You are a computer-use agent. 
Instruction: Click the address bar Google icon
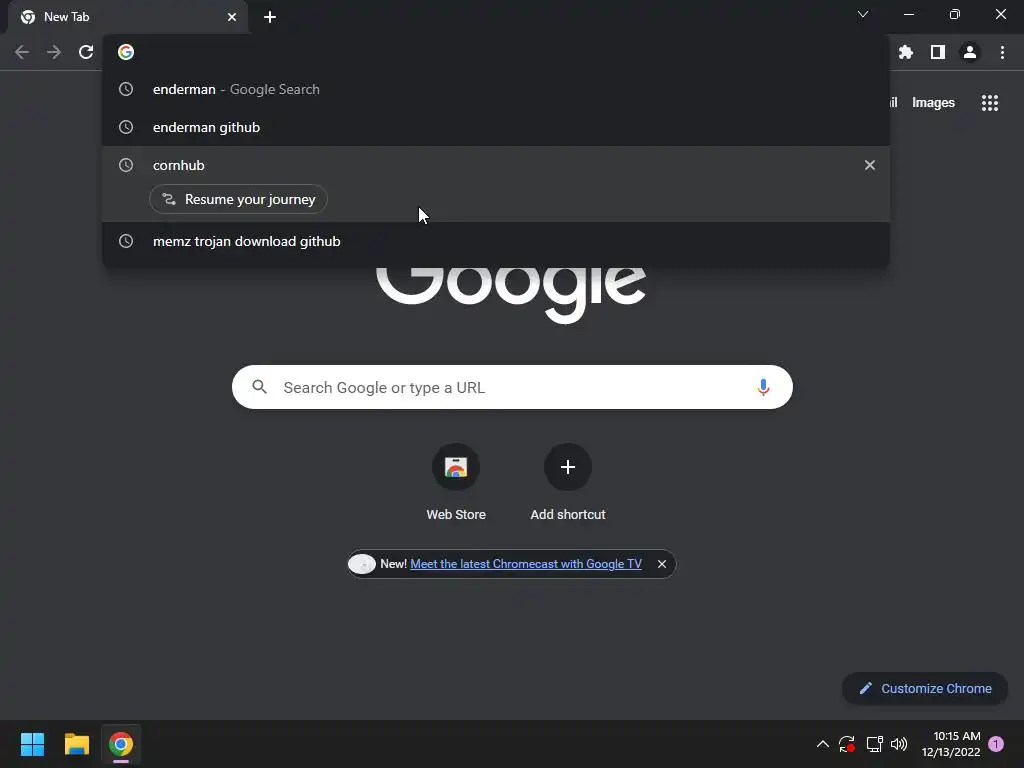(126, 52)
